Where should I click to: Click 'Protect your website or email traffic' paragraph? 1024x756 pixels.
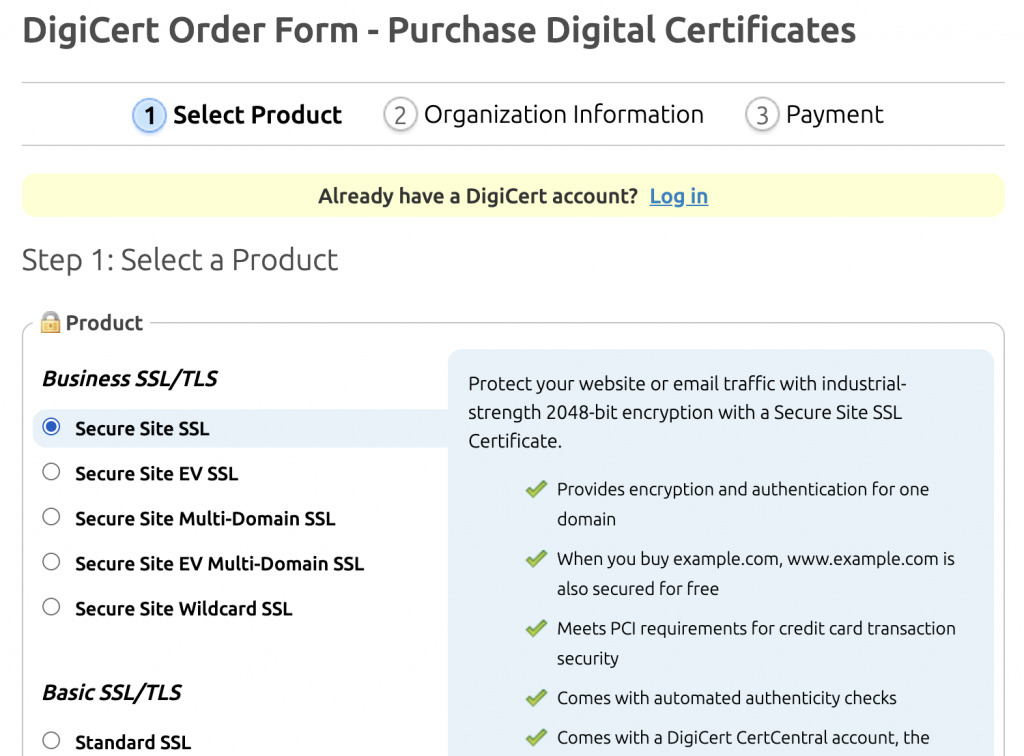[687, 412]
